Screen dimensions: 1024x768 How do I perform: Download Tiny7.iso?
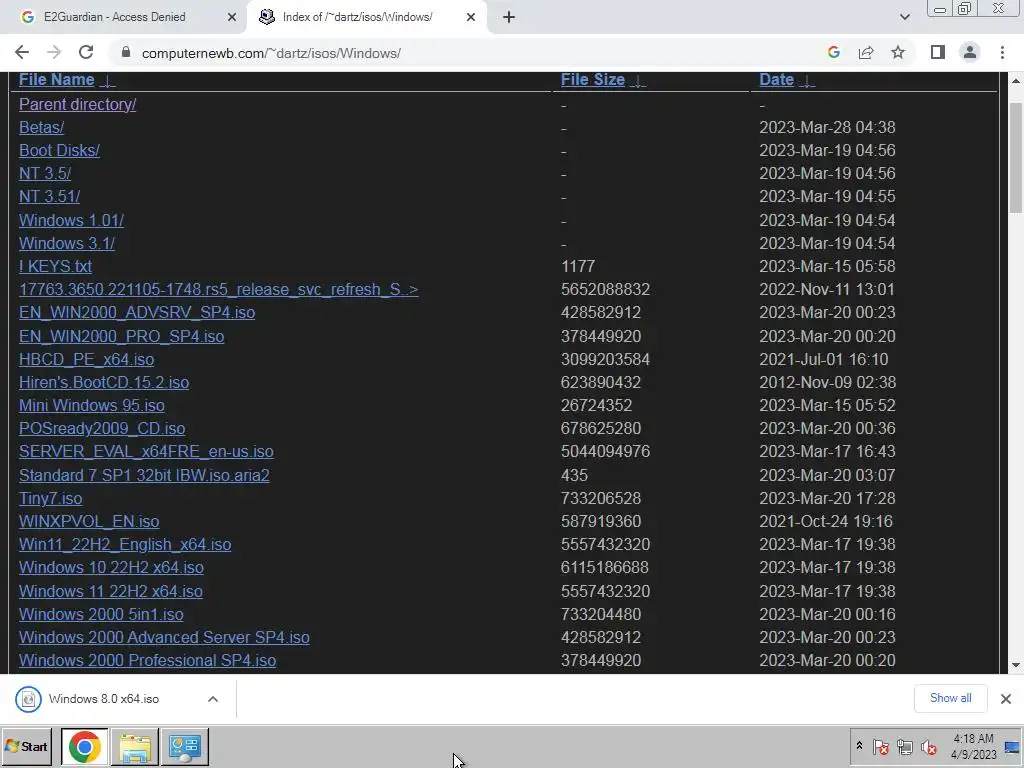[x=51, y=498]
